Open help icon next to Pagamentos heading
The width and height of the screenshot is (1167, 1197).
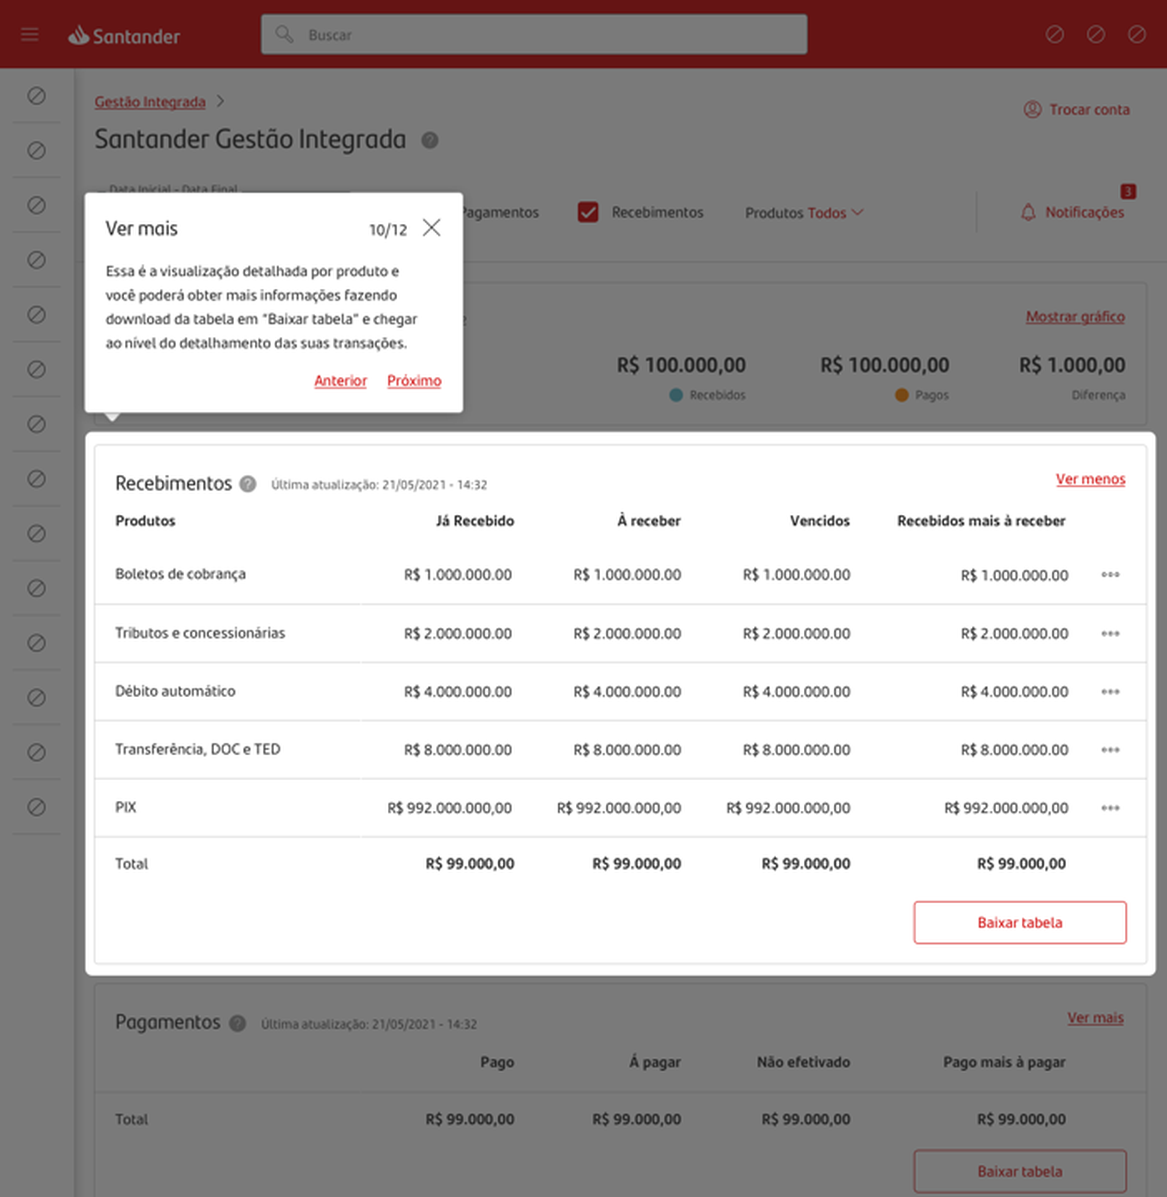pyautogui.click(x=237, y=1024)
